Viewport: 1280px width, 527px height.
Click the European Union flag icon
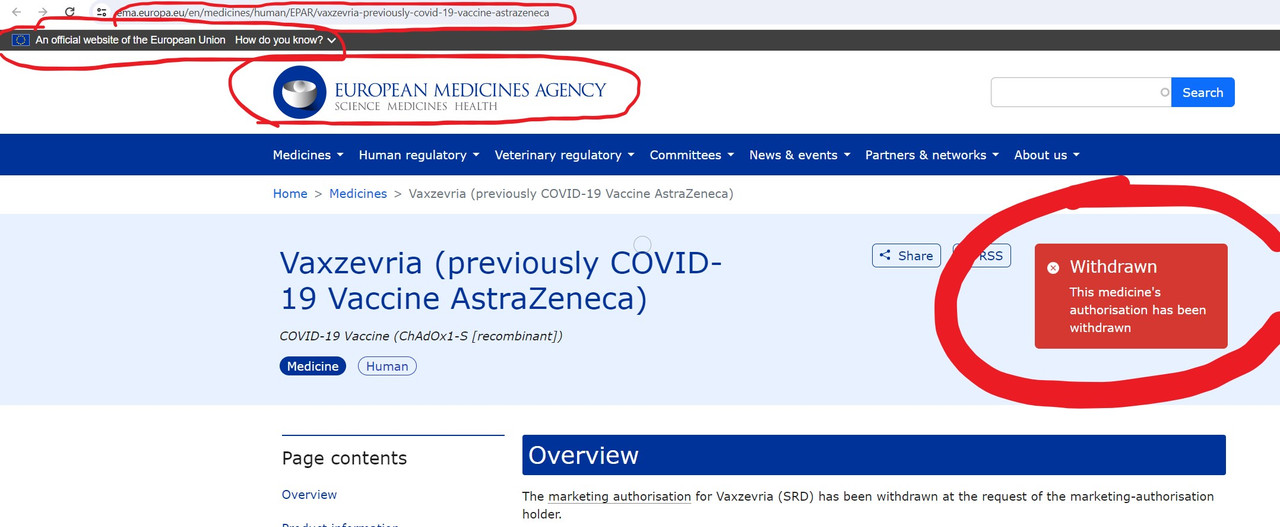tap(20, 40)
